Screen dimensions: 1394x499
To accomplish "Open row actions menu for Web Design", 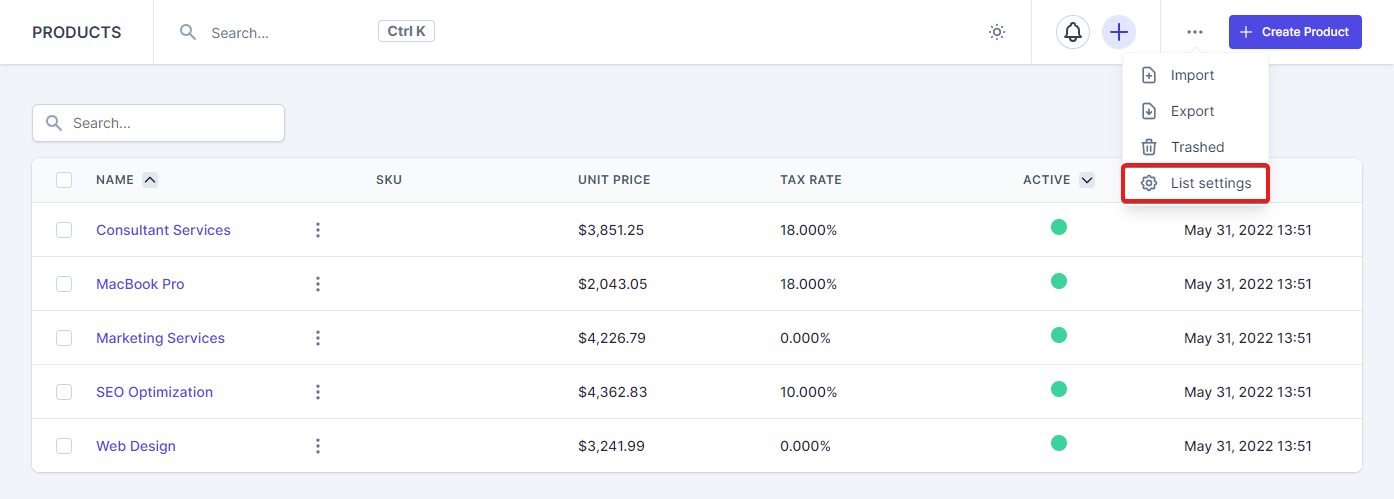I will coord(318,446).
